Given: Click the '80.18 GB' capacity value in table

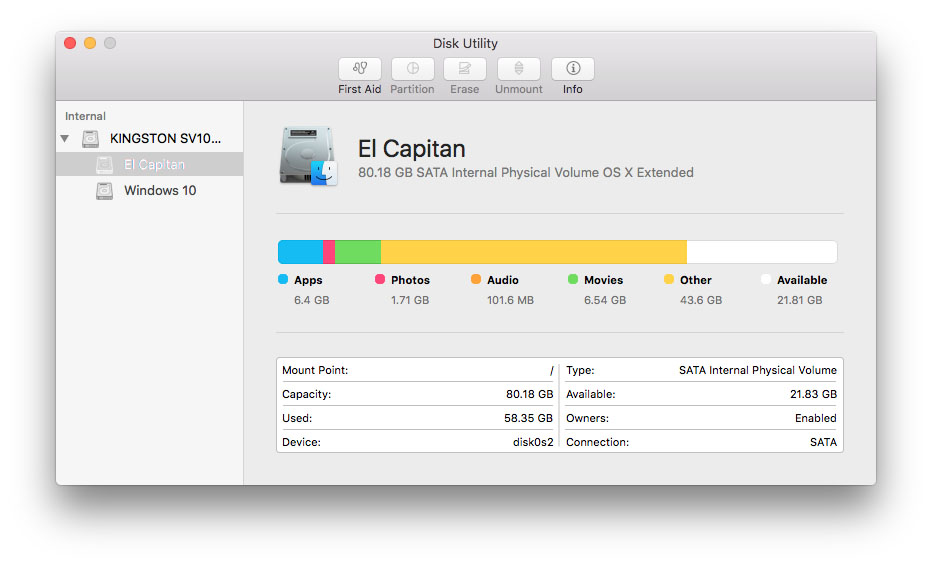Looking at the screenshot, I should [530, 394].
